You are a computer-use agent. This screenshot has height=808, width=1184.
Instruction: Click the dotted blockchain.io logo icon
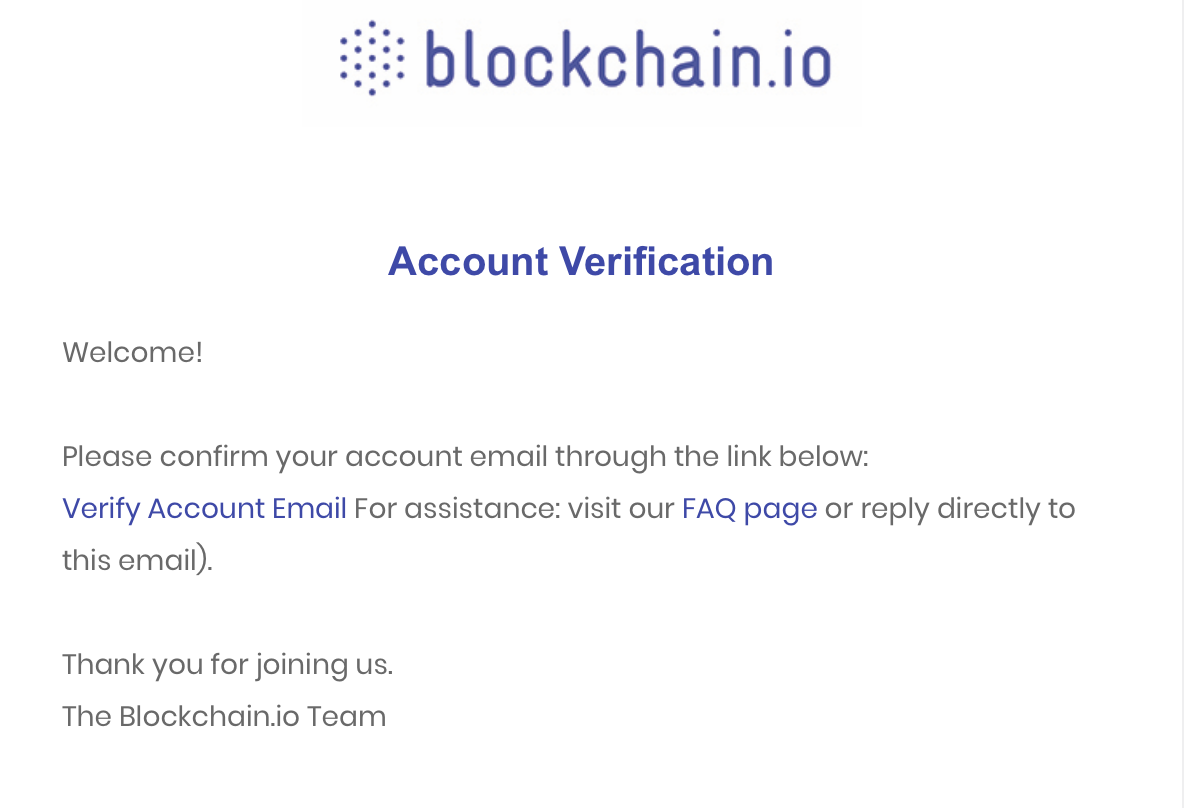point(372,58)
